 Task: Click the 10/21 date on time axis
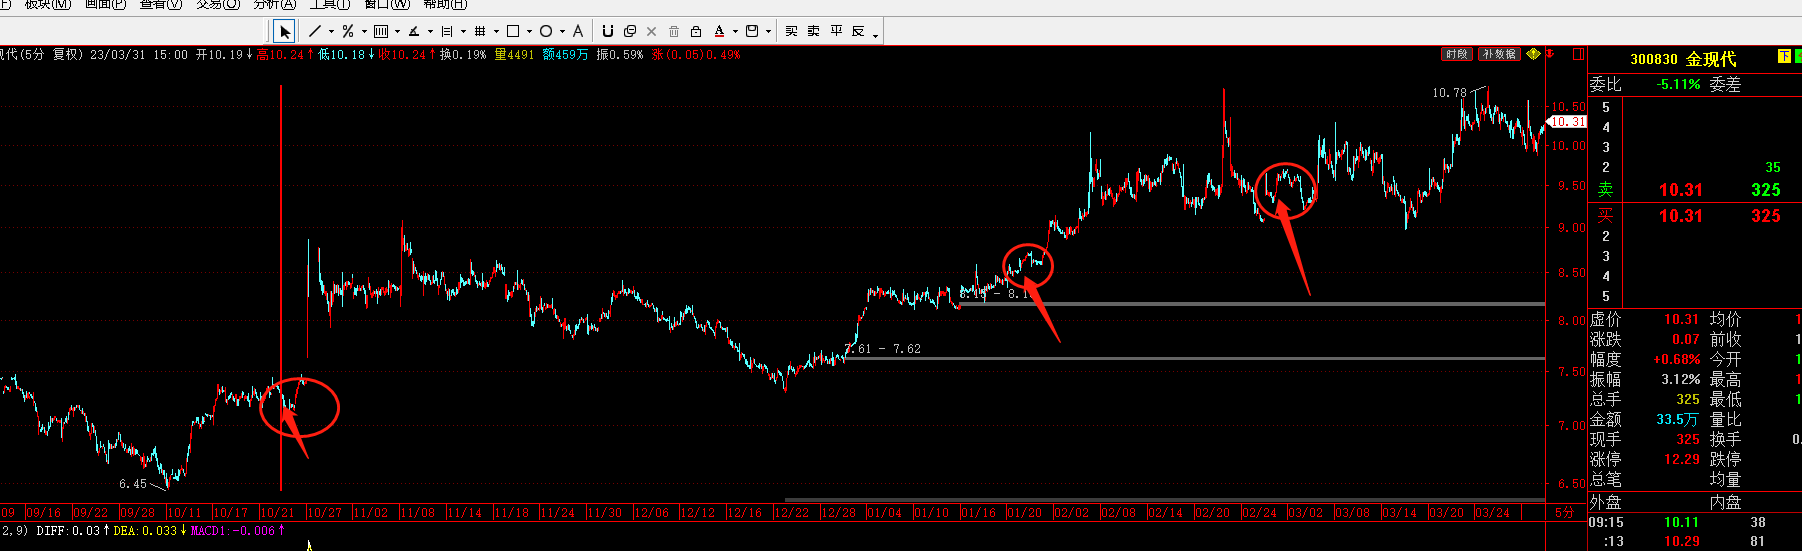[277, 513]
